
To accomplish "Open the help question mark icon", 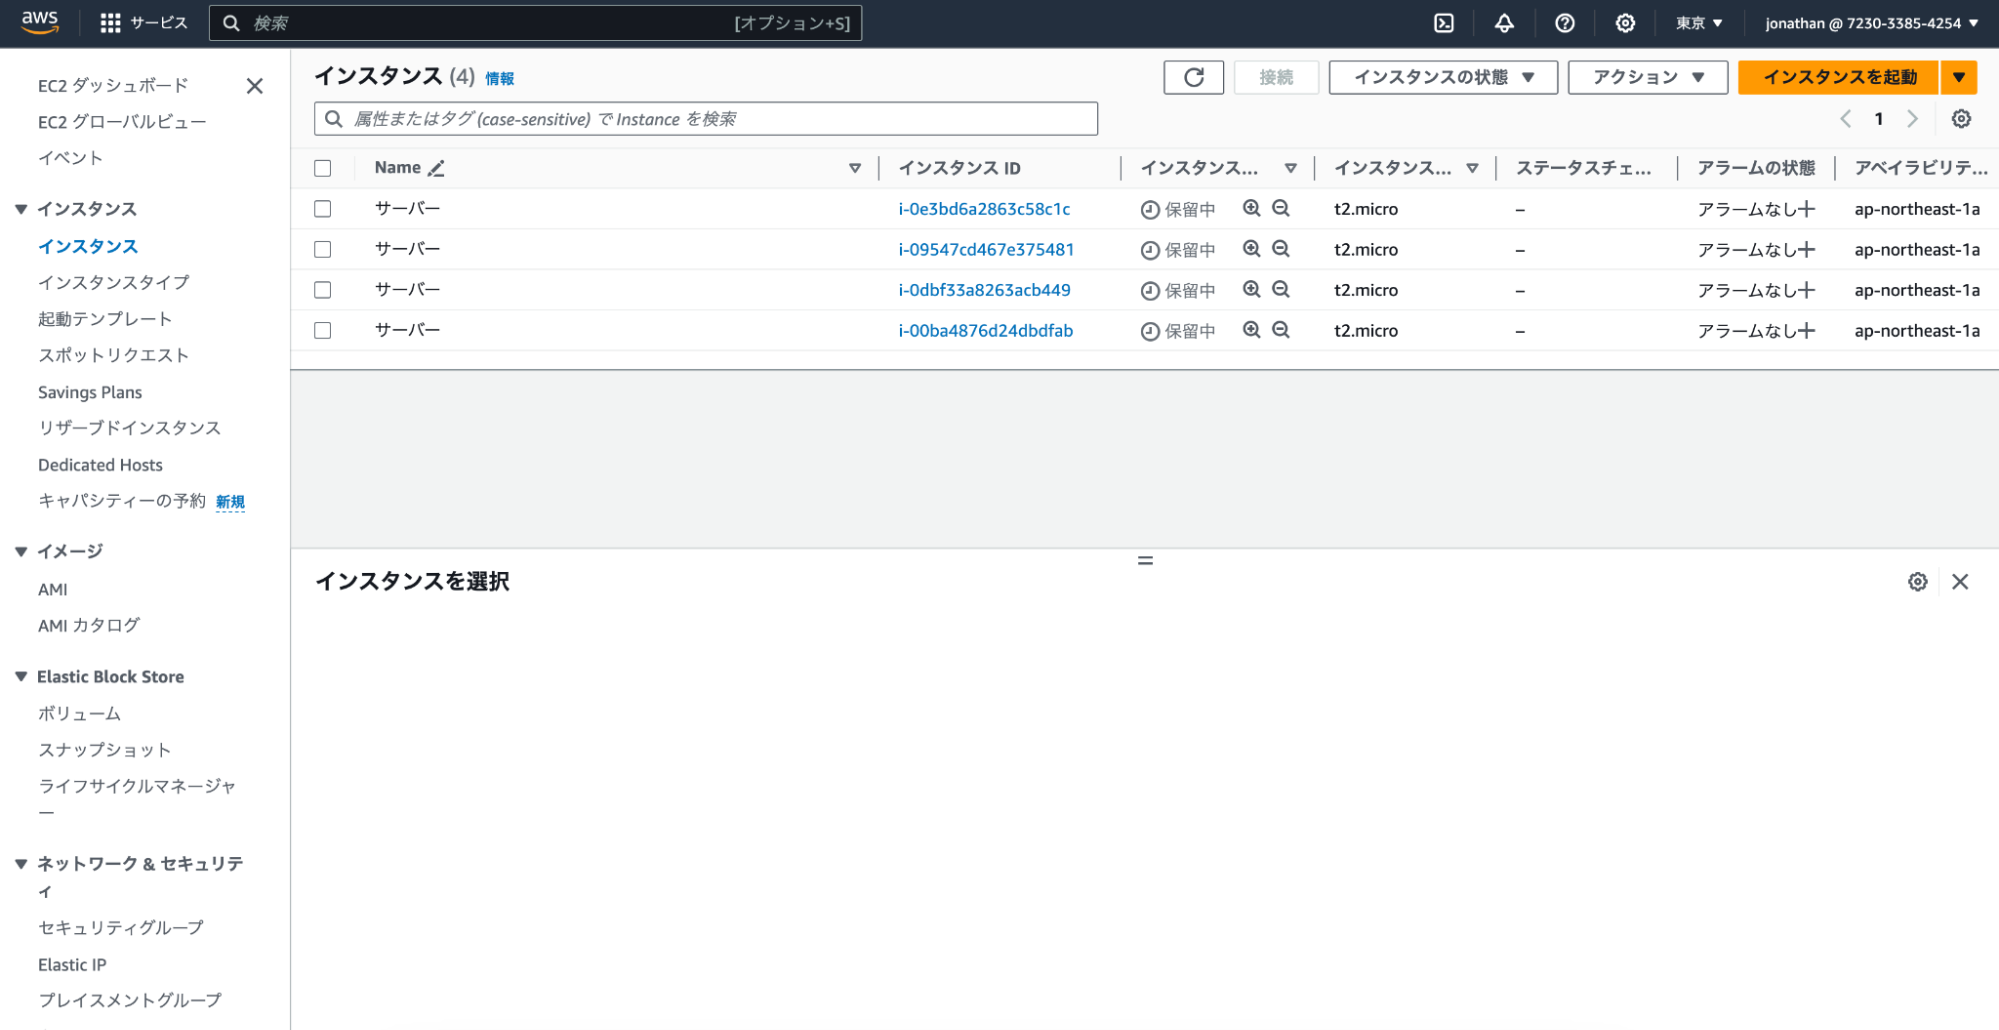I will (x=1565, y=23).
